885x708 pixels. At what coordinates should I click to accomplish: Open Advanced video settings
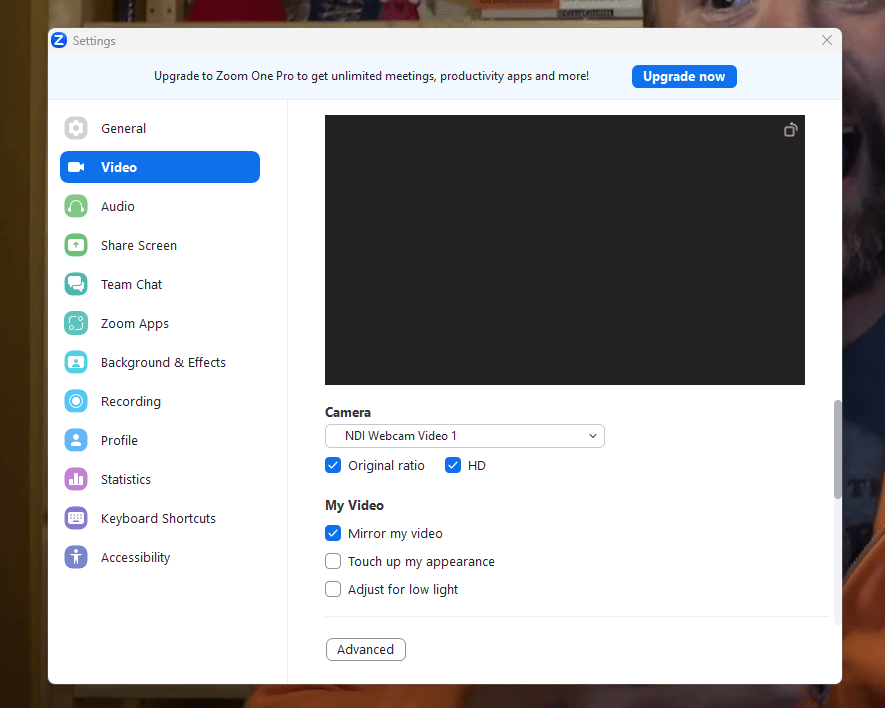[366, 649]
